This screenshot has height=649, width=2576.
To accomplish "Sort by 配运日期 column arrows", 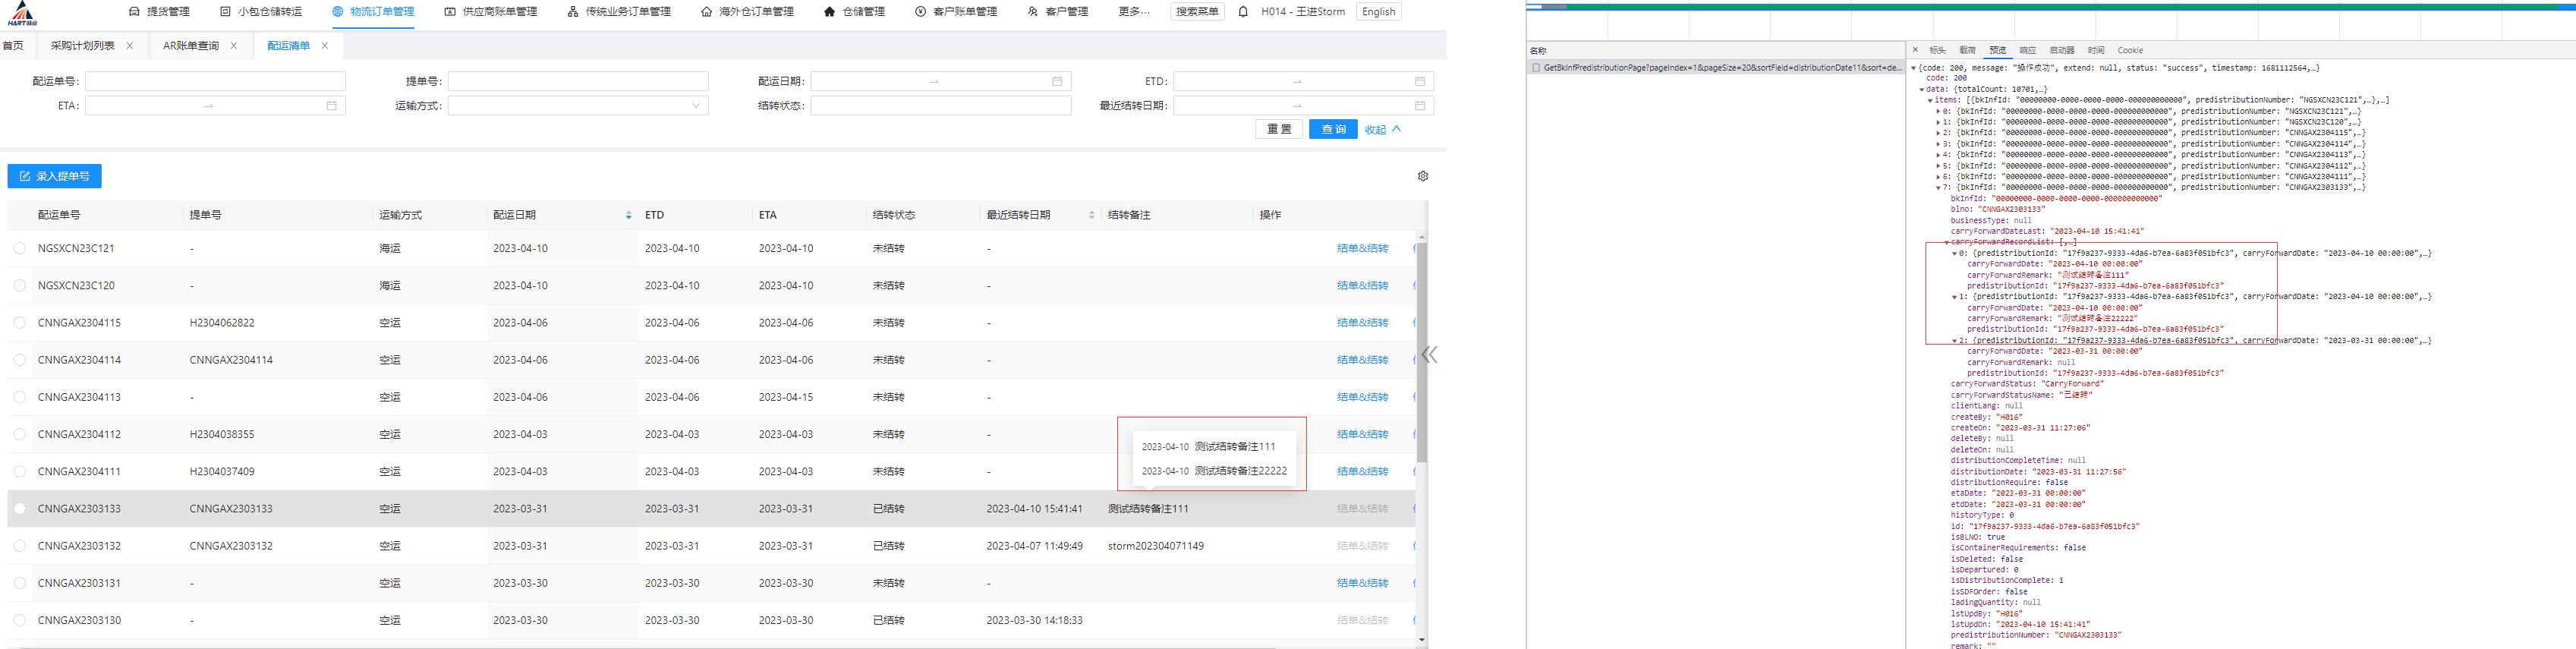I will tap(628, 215).
